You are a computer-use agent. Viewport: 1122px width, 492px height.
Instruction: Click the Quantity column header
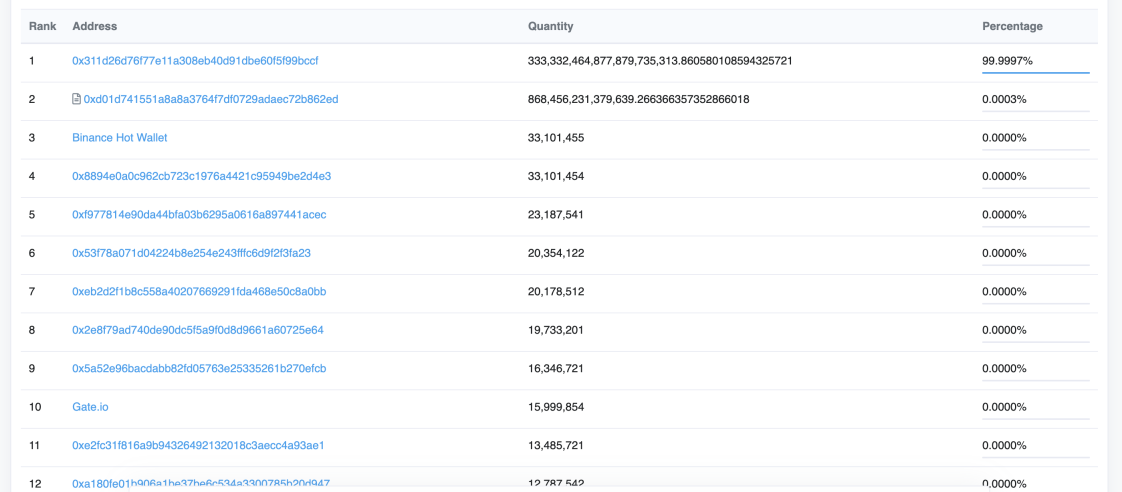[550, 26]
